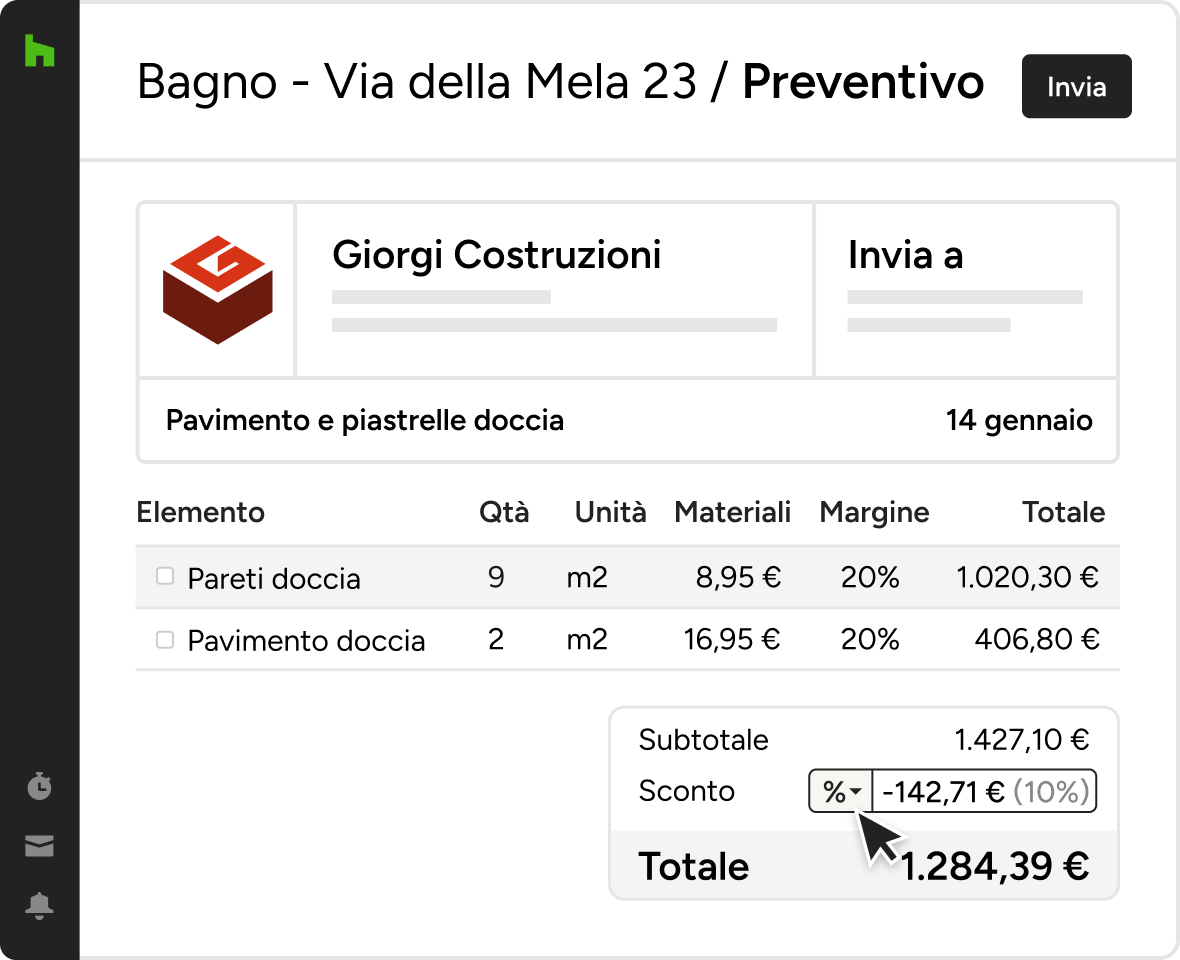Click the Invia button
Image resolution: width=1180 pixels, height=960 pixels.
pos(1076,87)
